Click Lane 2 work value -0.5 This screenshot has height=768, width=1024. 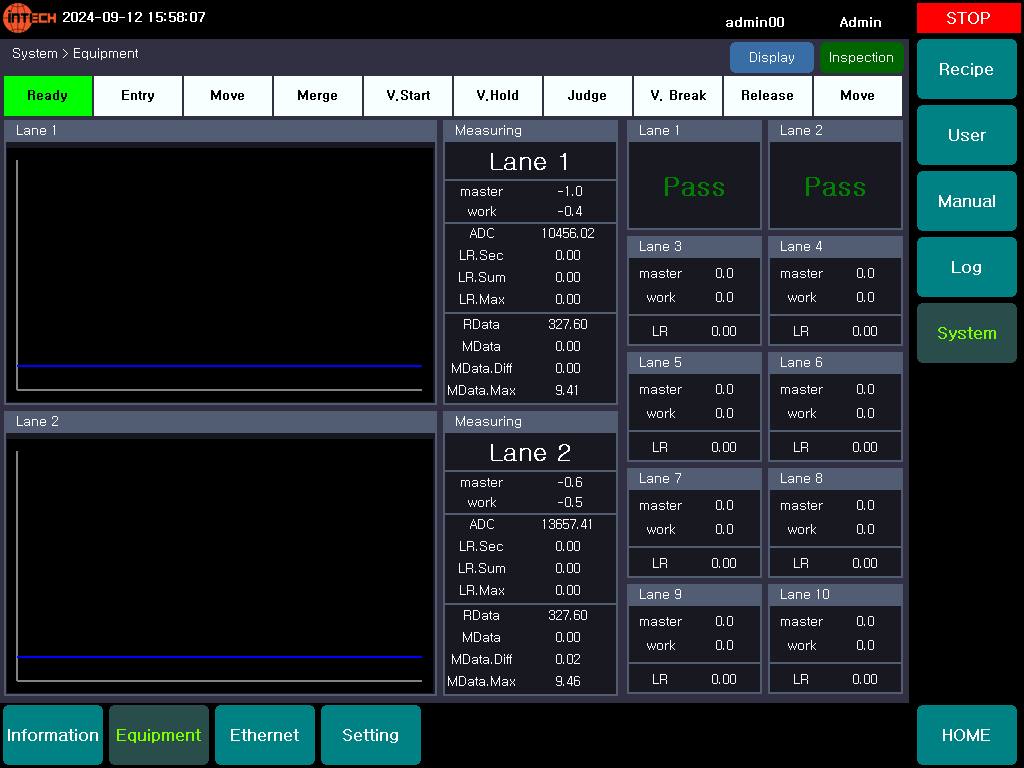click(570, 503)
